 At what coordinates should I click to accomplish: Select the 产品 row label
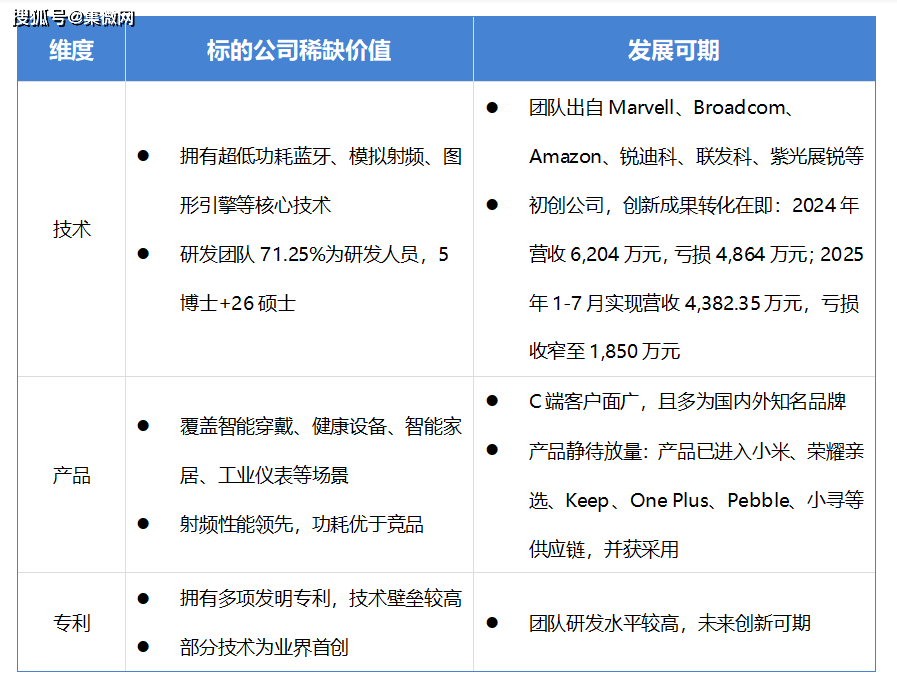coord(71,475)
